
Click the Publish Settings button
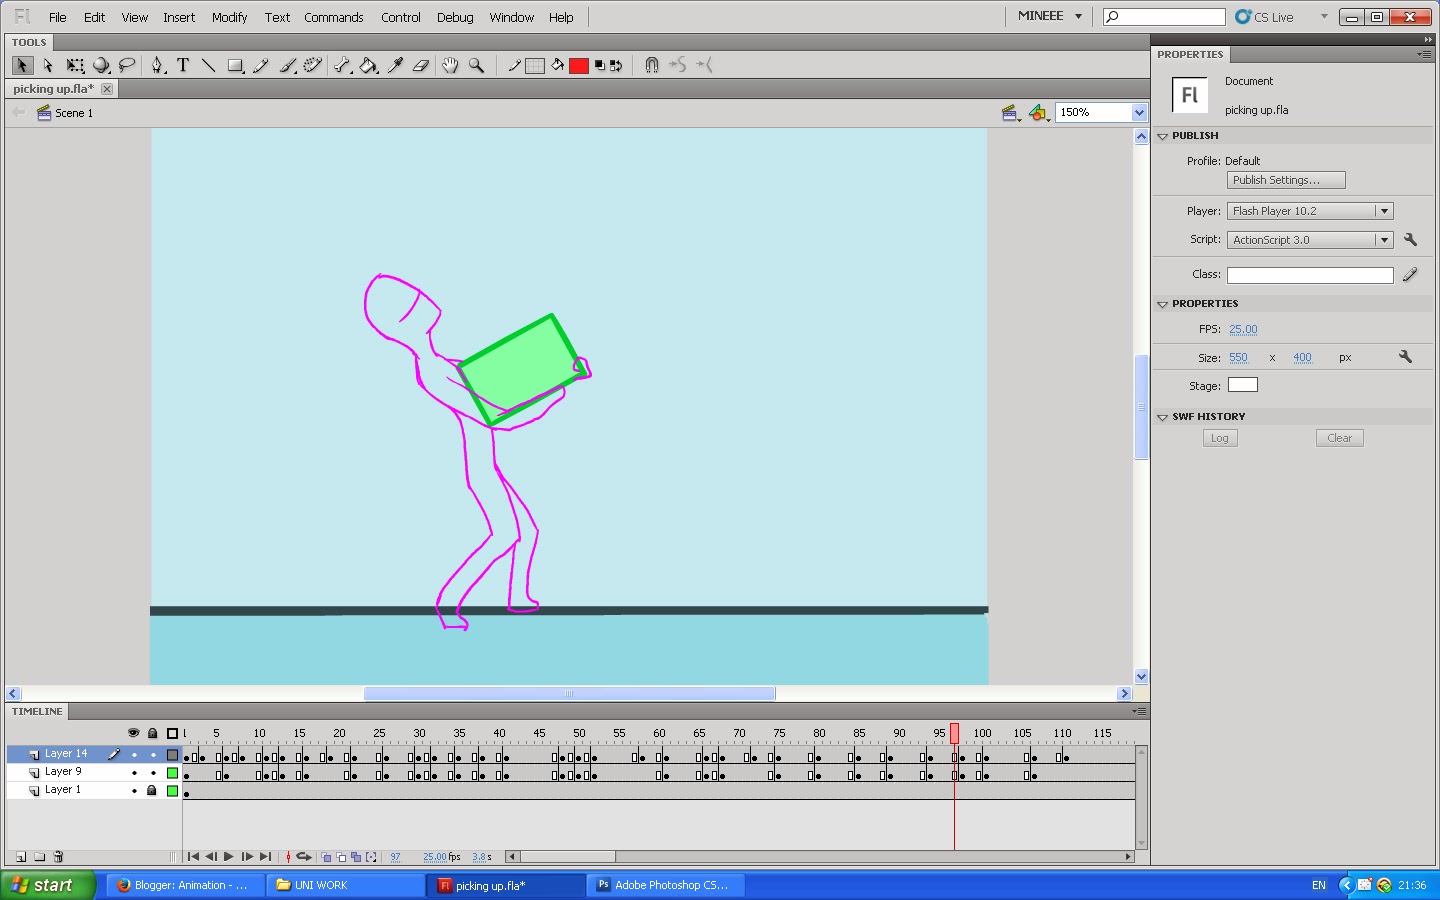coord(1286,180)
